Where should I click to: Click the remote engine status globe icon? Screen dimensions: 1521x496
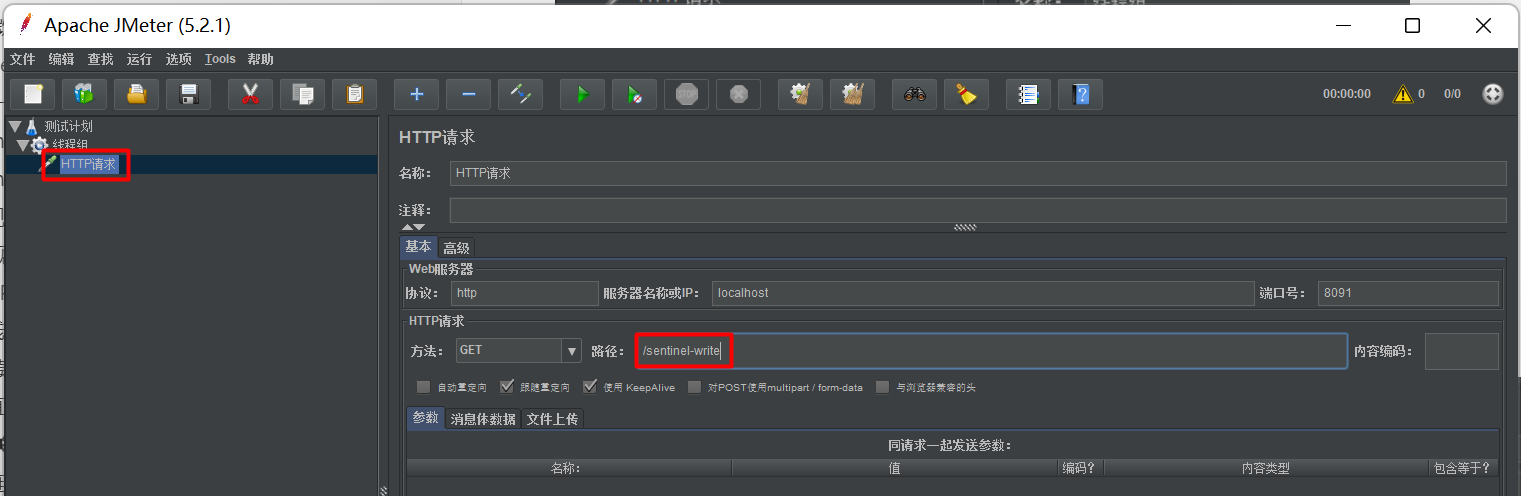click(1492, 94)
